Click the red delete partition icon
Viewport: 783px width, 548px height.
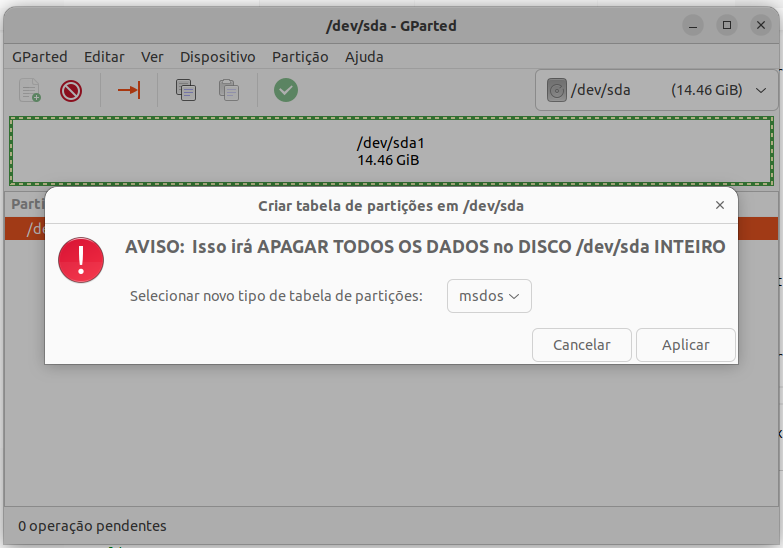coord(71,91)
